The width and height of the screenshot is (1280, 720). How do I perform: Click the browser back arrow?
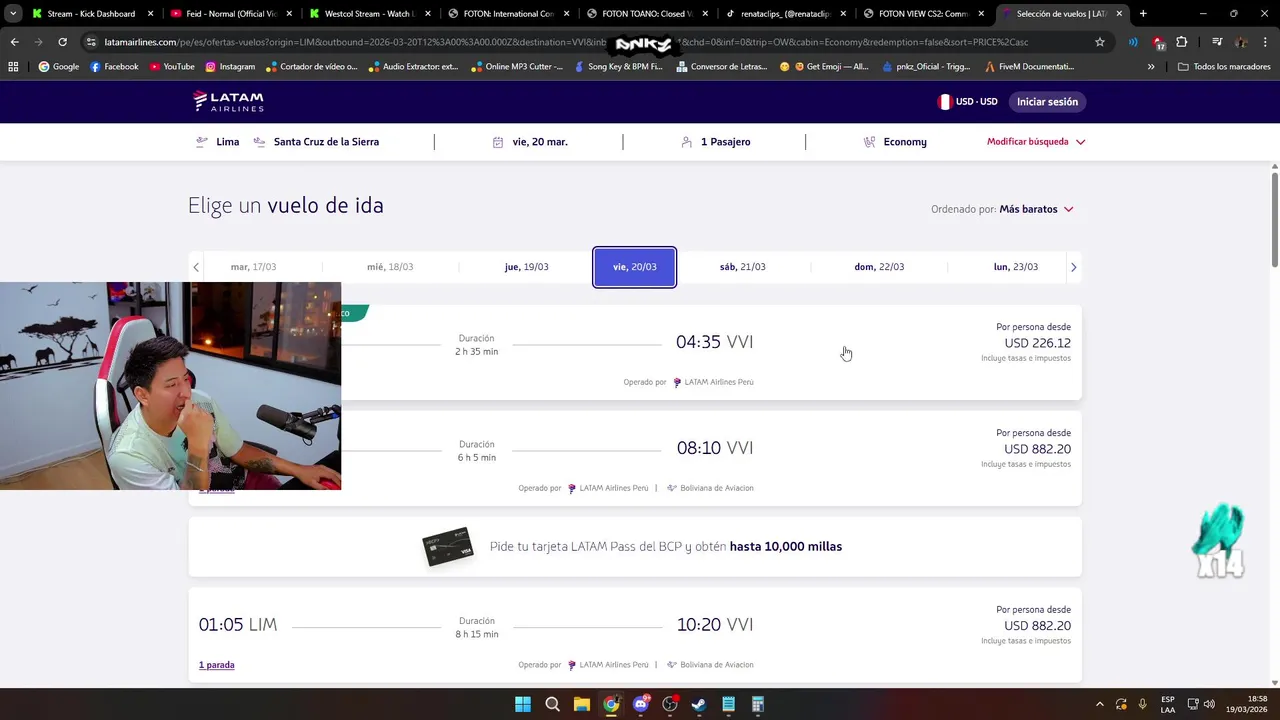14,42
